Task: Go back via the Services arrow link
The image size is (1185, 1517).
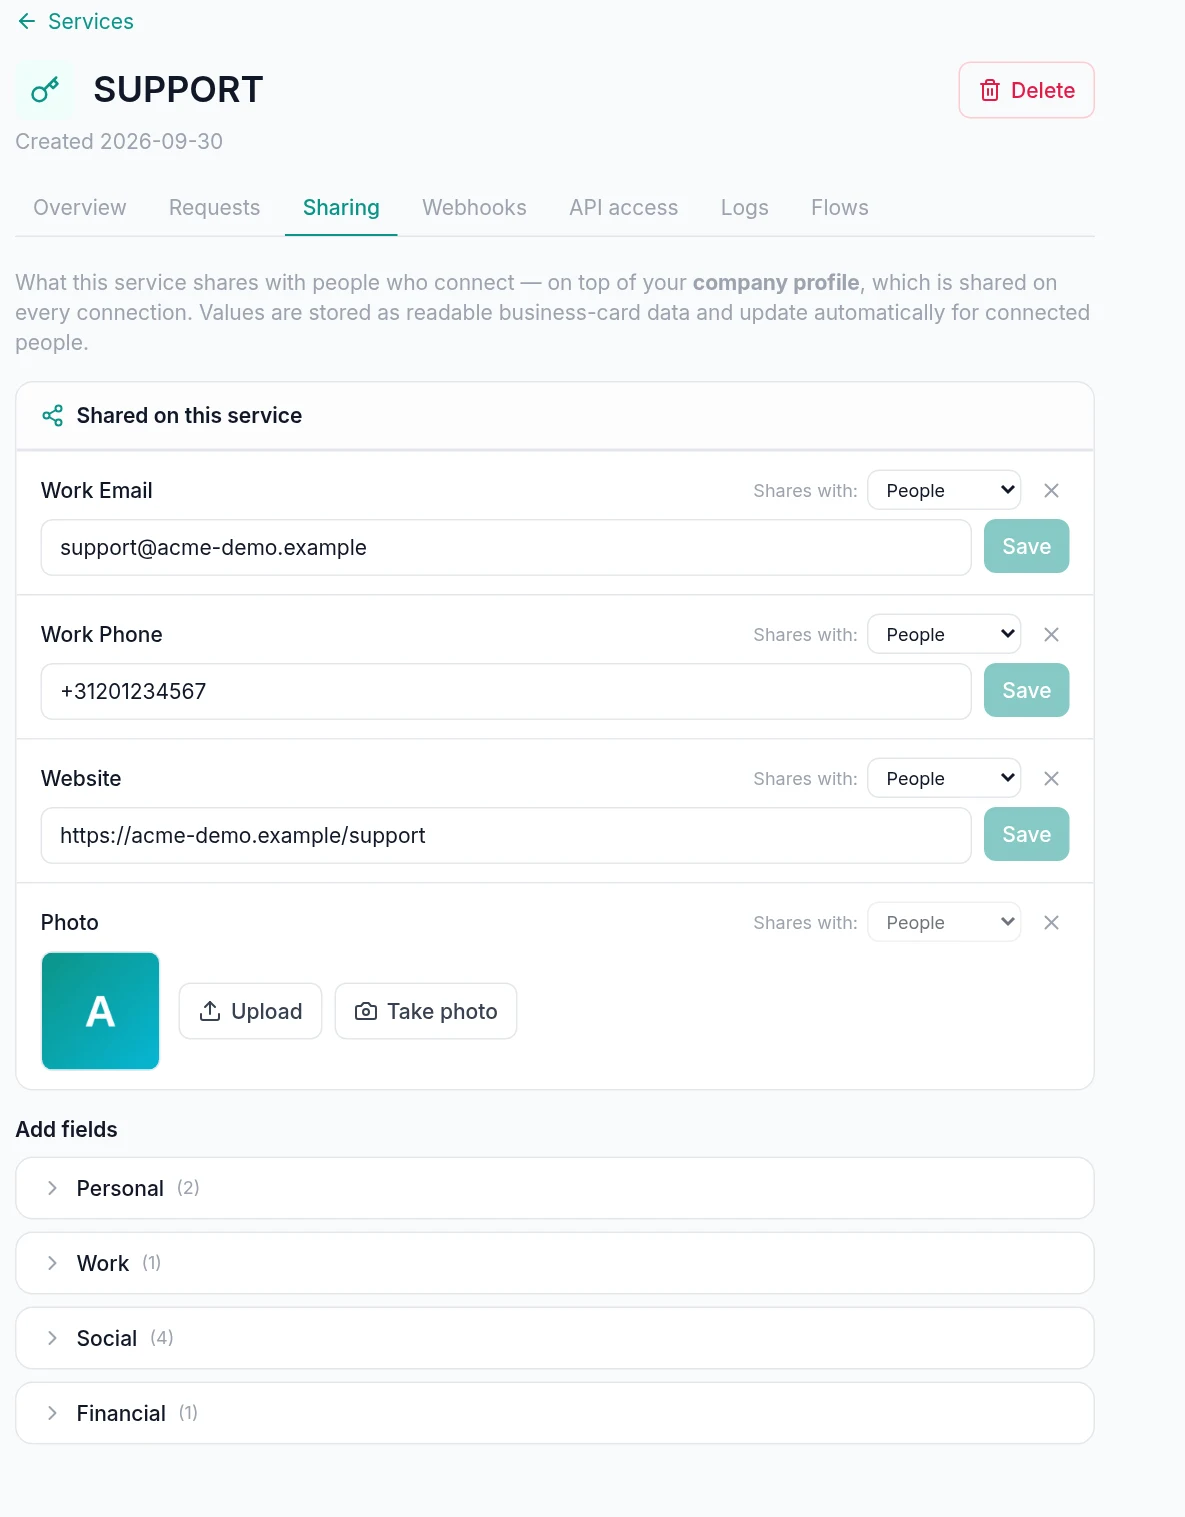Action: [x=75, y=21]
